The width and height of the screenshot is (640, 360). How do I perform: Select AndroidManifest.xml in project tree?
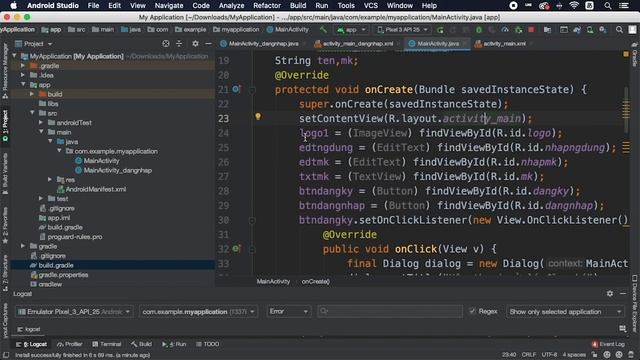click(x=95, y=189)
